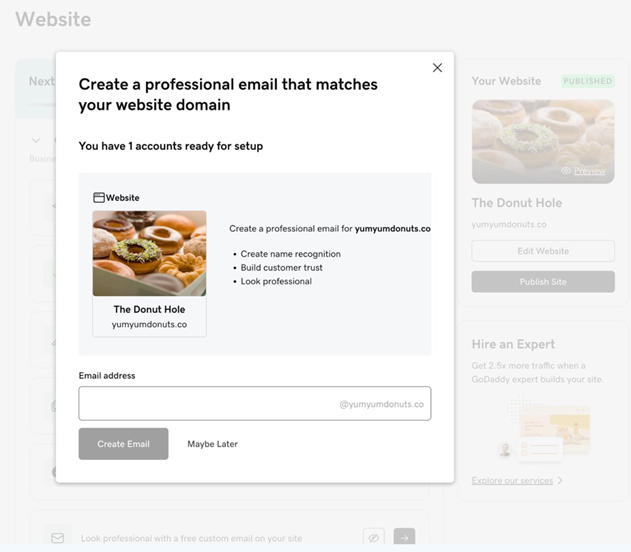Click the Create Email button
Viewport: 631px width, 552px height.
pos(124,444)
